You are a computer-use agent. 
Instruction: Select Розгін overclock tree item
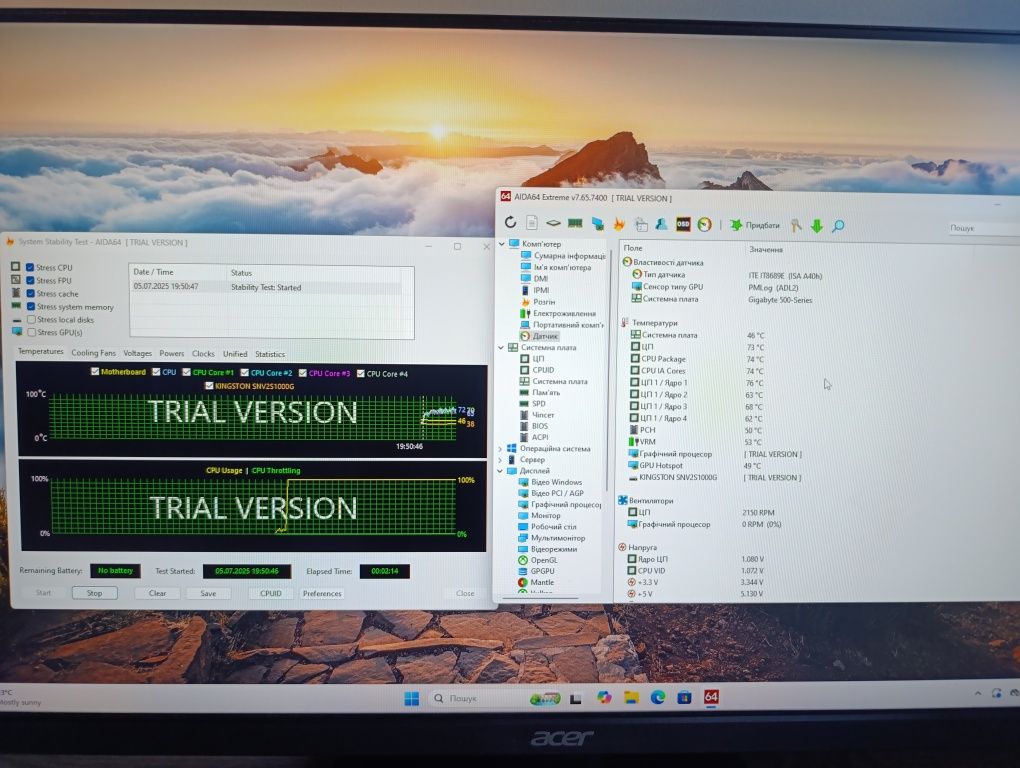coord(538,302)
